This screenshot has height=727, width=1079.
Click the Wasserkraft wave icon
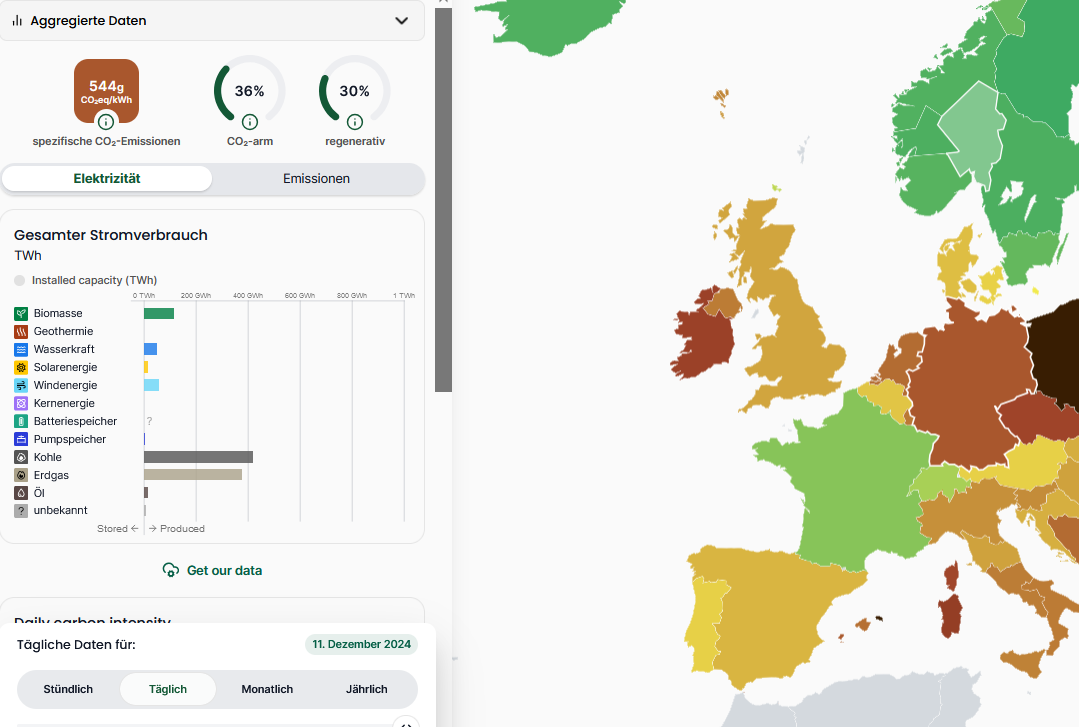[x=21, y=350]
